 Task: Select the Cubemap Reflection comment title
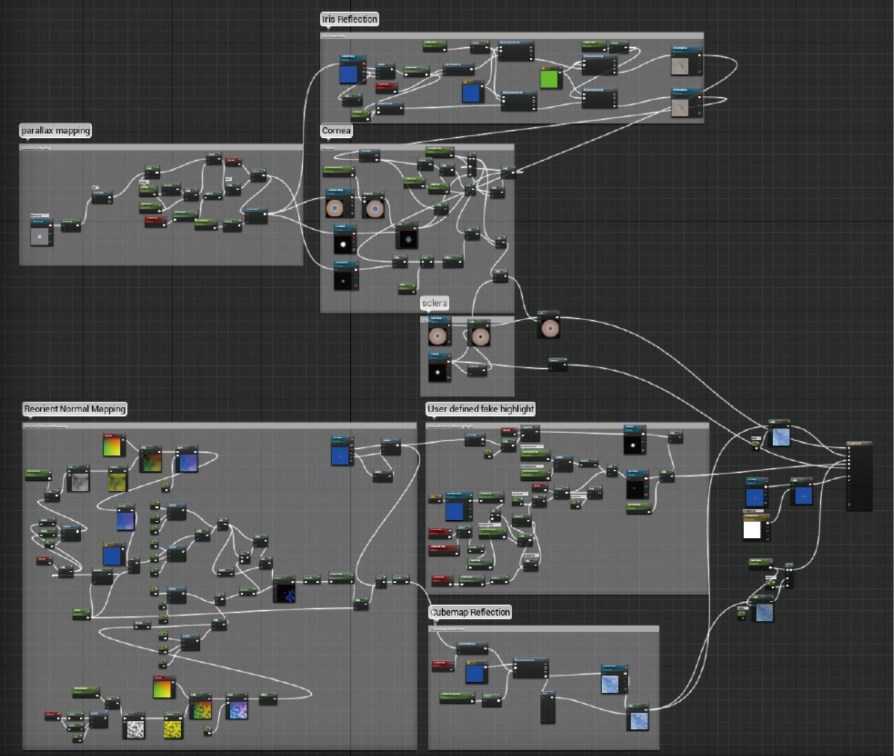click(x=470, y=612)
